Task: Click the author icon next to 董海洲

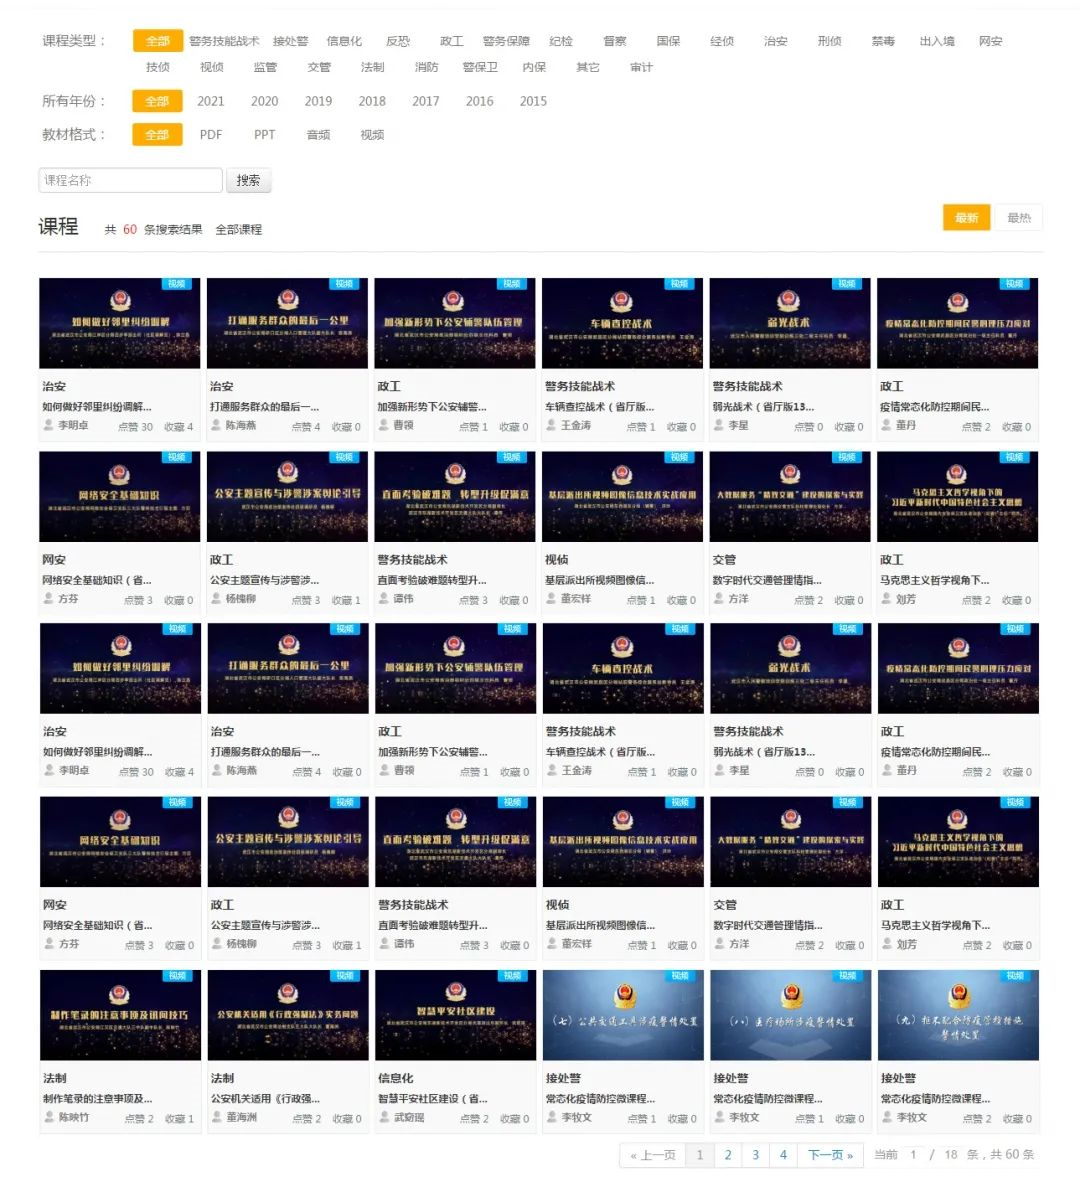Action: [x=216, y=1117]
